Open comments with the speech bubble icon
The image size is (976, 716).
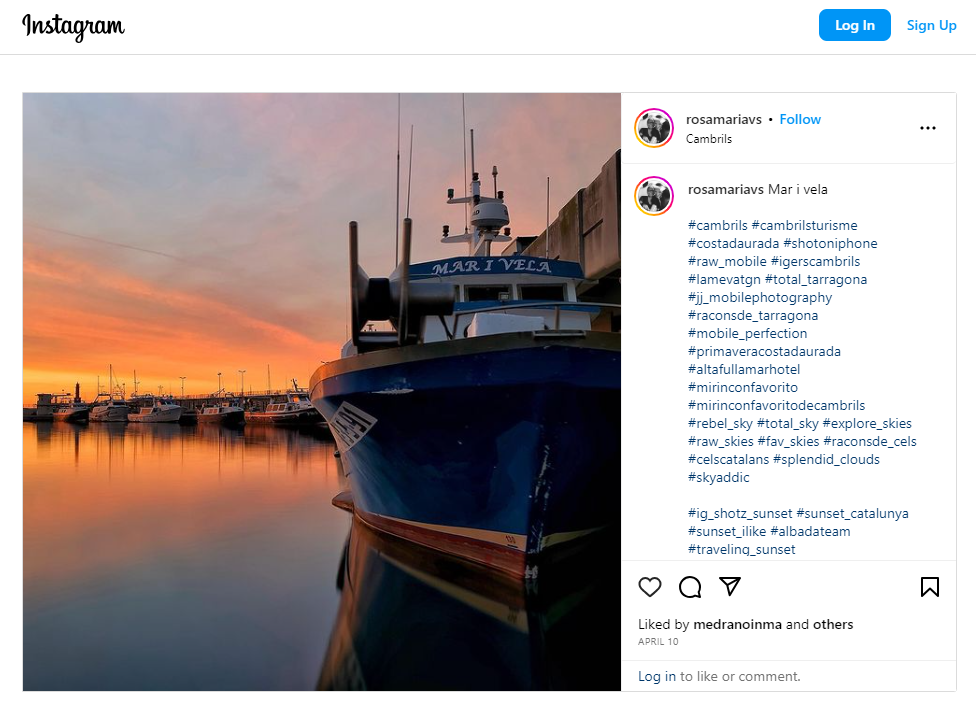[690, 587]
